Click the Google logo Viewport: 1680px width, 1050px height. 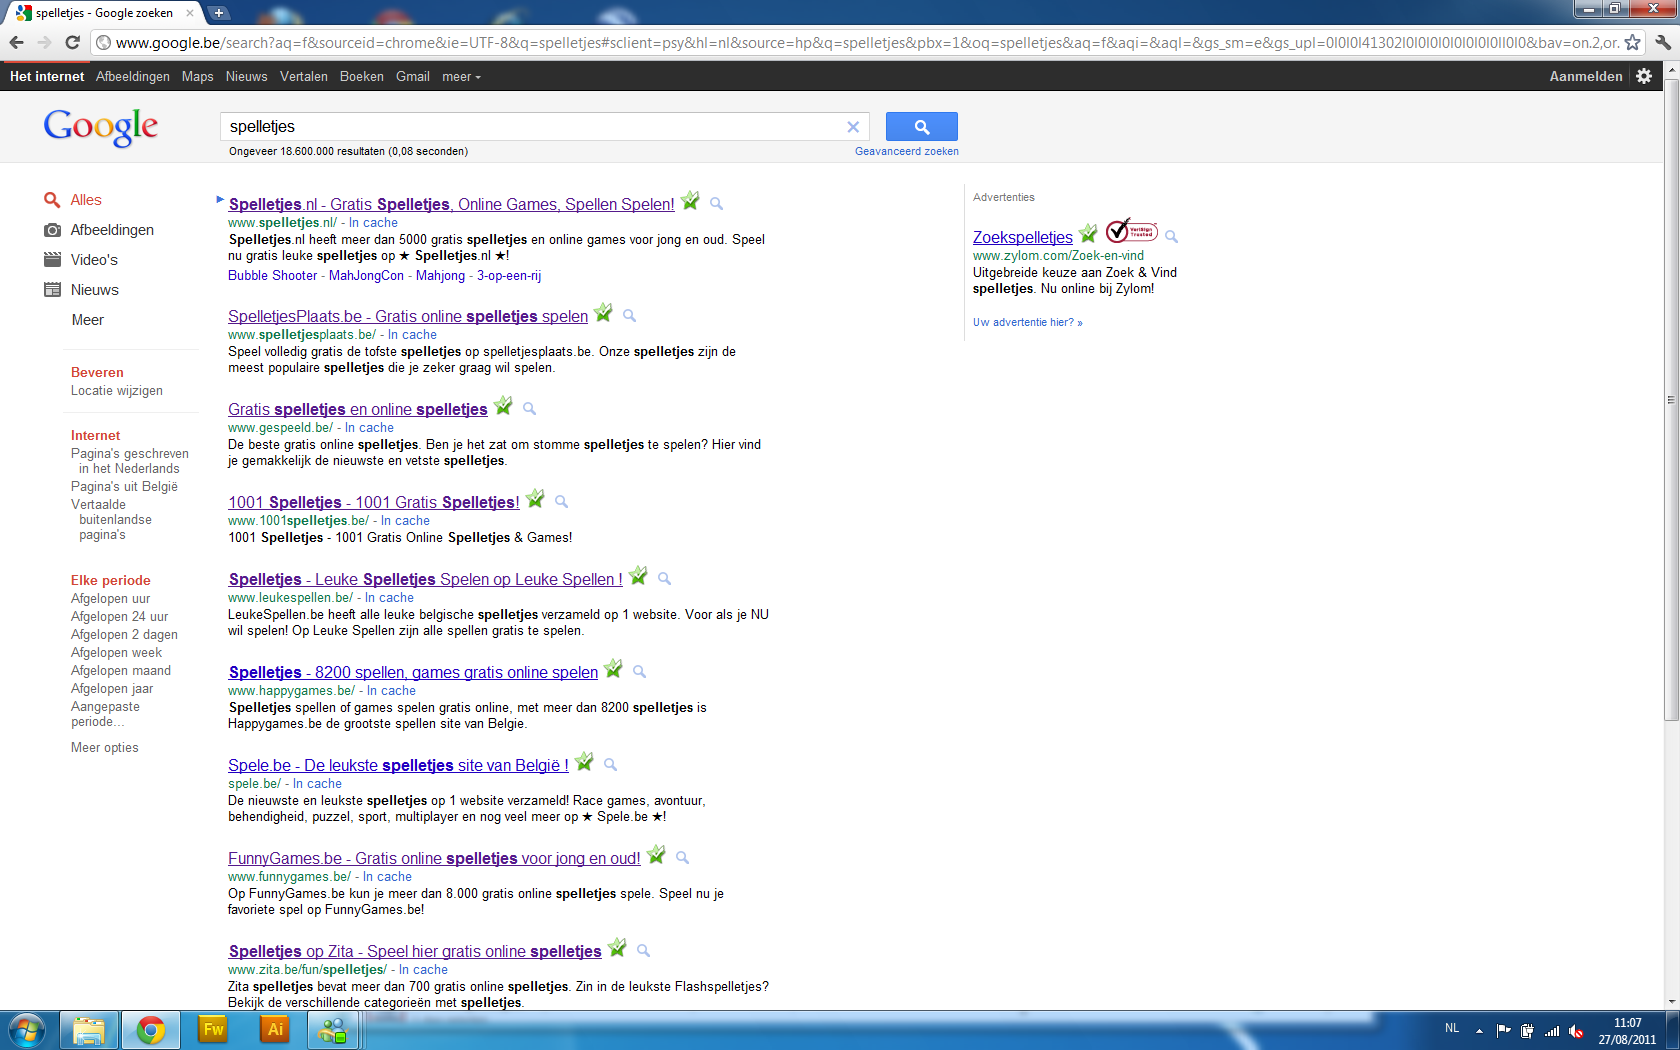(100, 127)
